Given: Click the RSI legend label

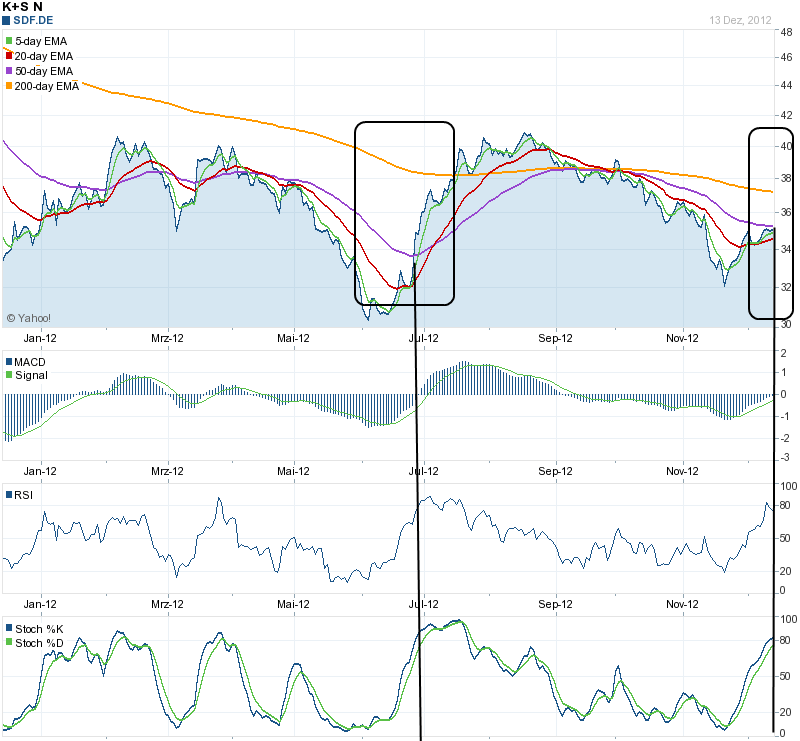Looking at the screenshot, I should point(23,495).
